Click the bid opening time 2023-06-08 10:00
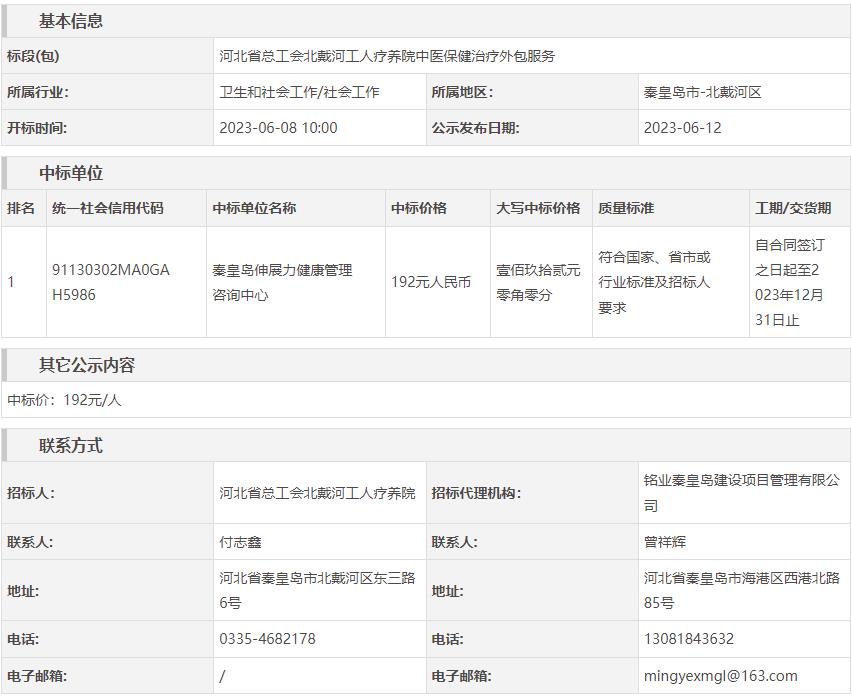The image size is (852, 698). (x=278, y=128)
